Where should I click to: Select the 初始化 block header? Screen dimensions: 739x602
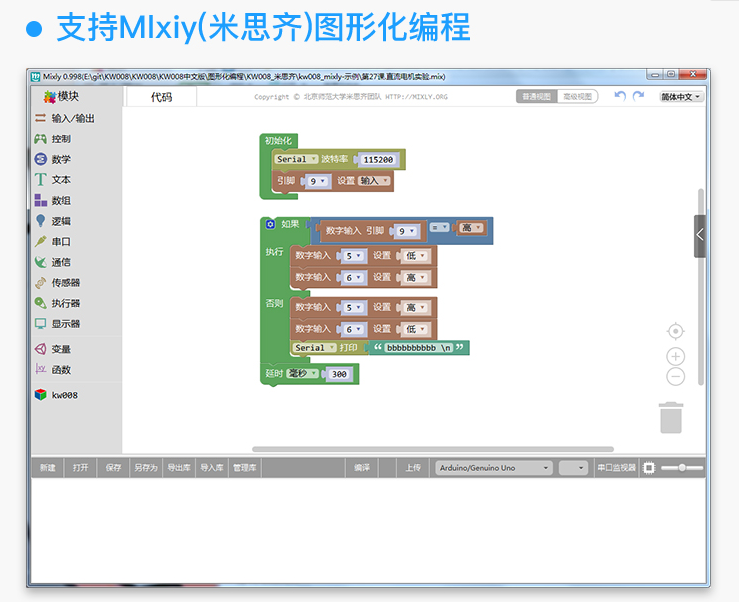click(x=278, y=140)
